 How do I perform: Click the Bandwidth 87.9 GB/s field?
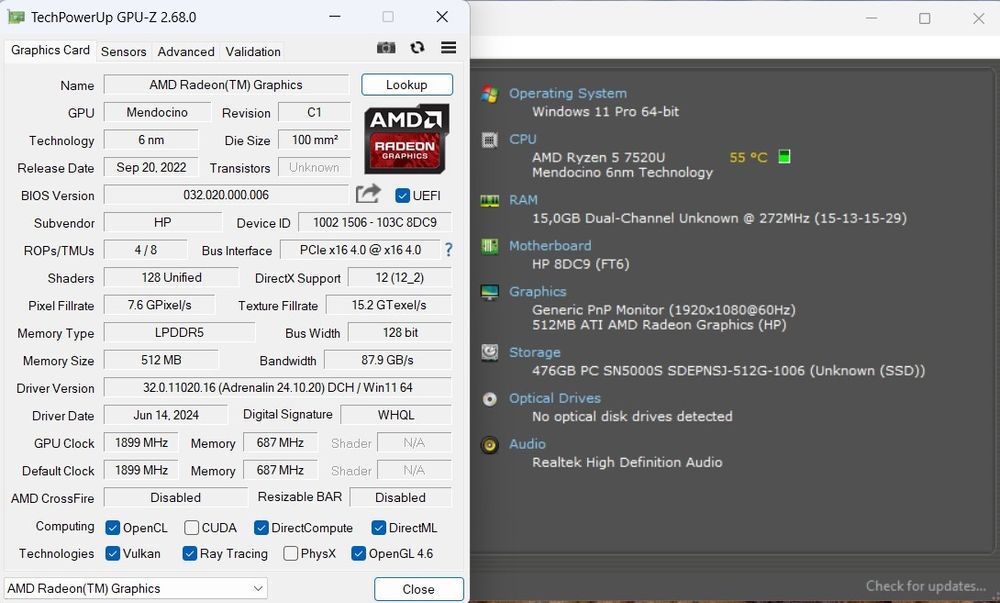pos(388,360)
